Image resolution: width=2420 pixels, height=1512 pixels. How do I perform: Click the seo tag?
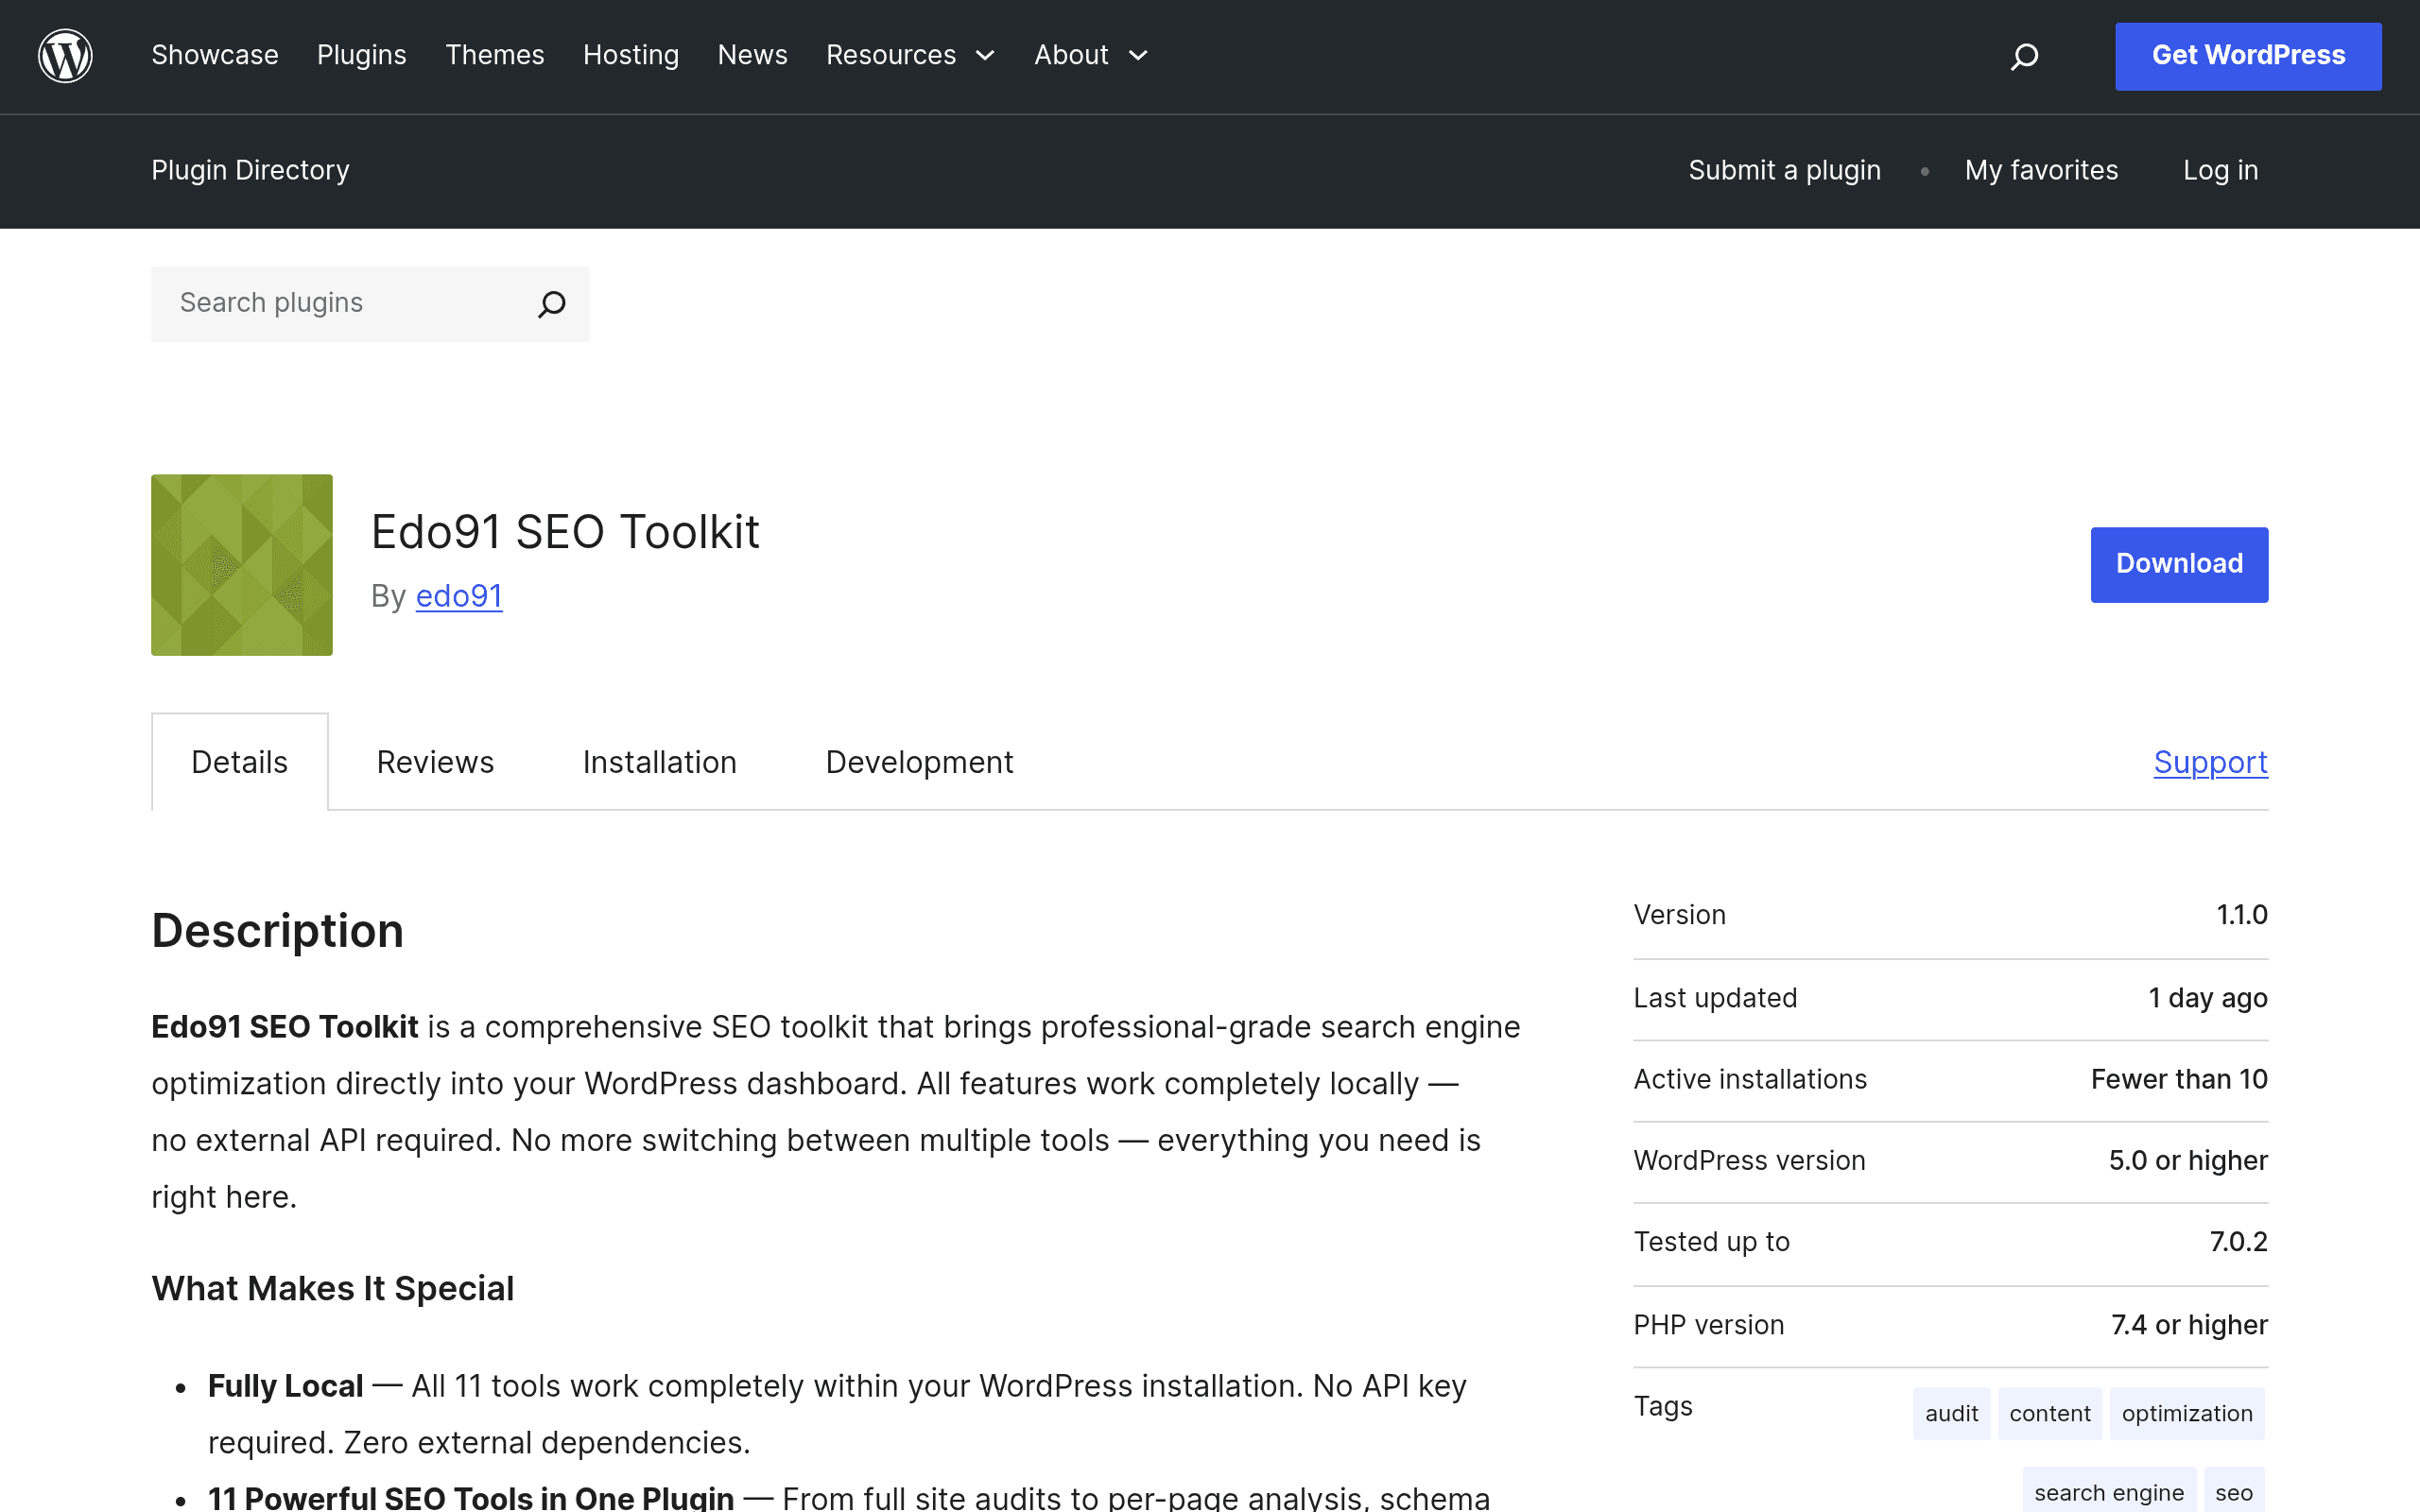coord(2234,1492)
